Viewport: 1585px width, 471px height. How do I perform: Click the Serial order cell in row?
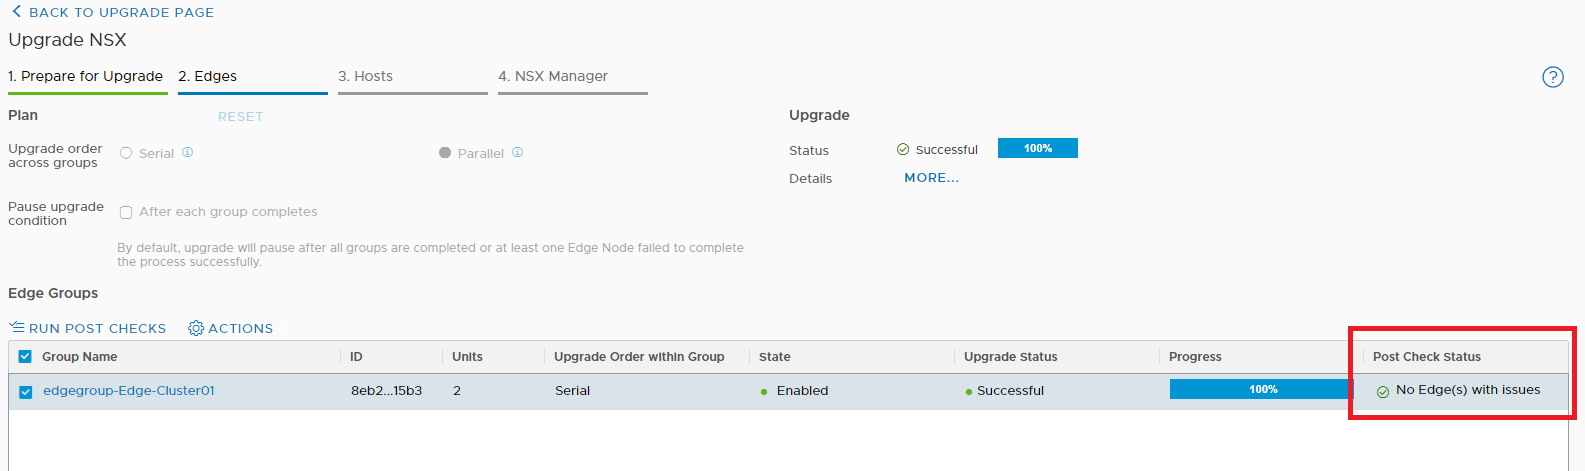572,391
